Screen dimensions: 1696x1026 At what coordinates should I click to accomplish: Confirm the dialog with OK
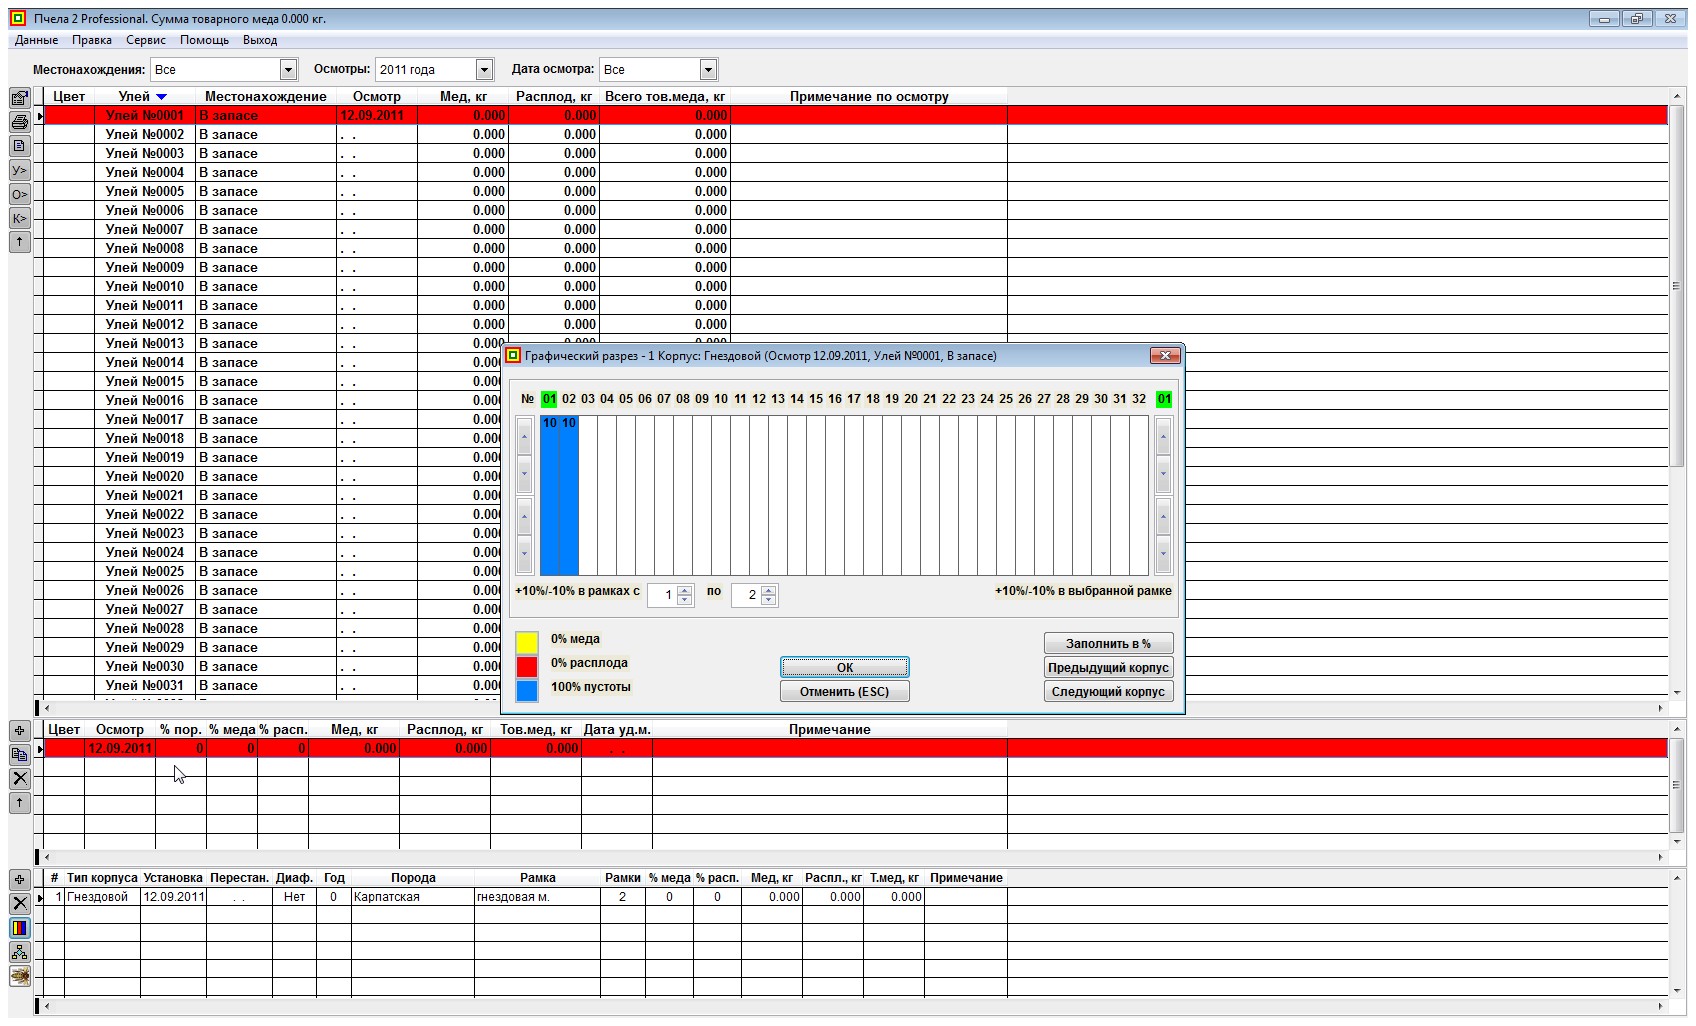tap(845, 668)
